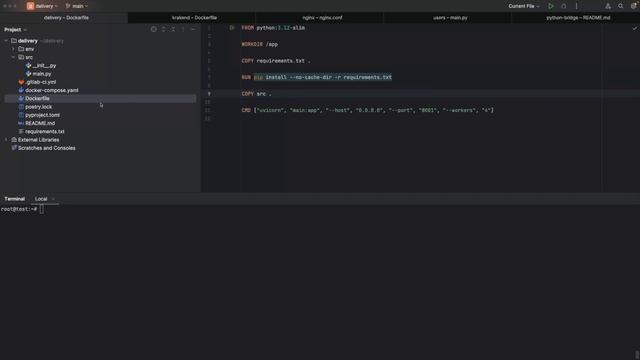Click the WORKDIR /app line

coord(260,44)
